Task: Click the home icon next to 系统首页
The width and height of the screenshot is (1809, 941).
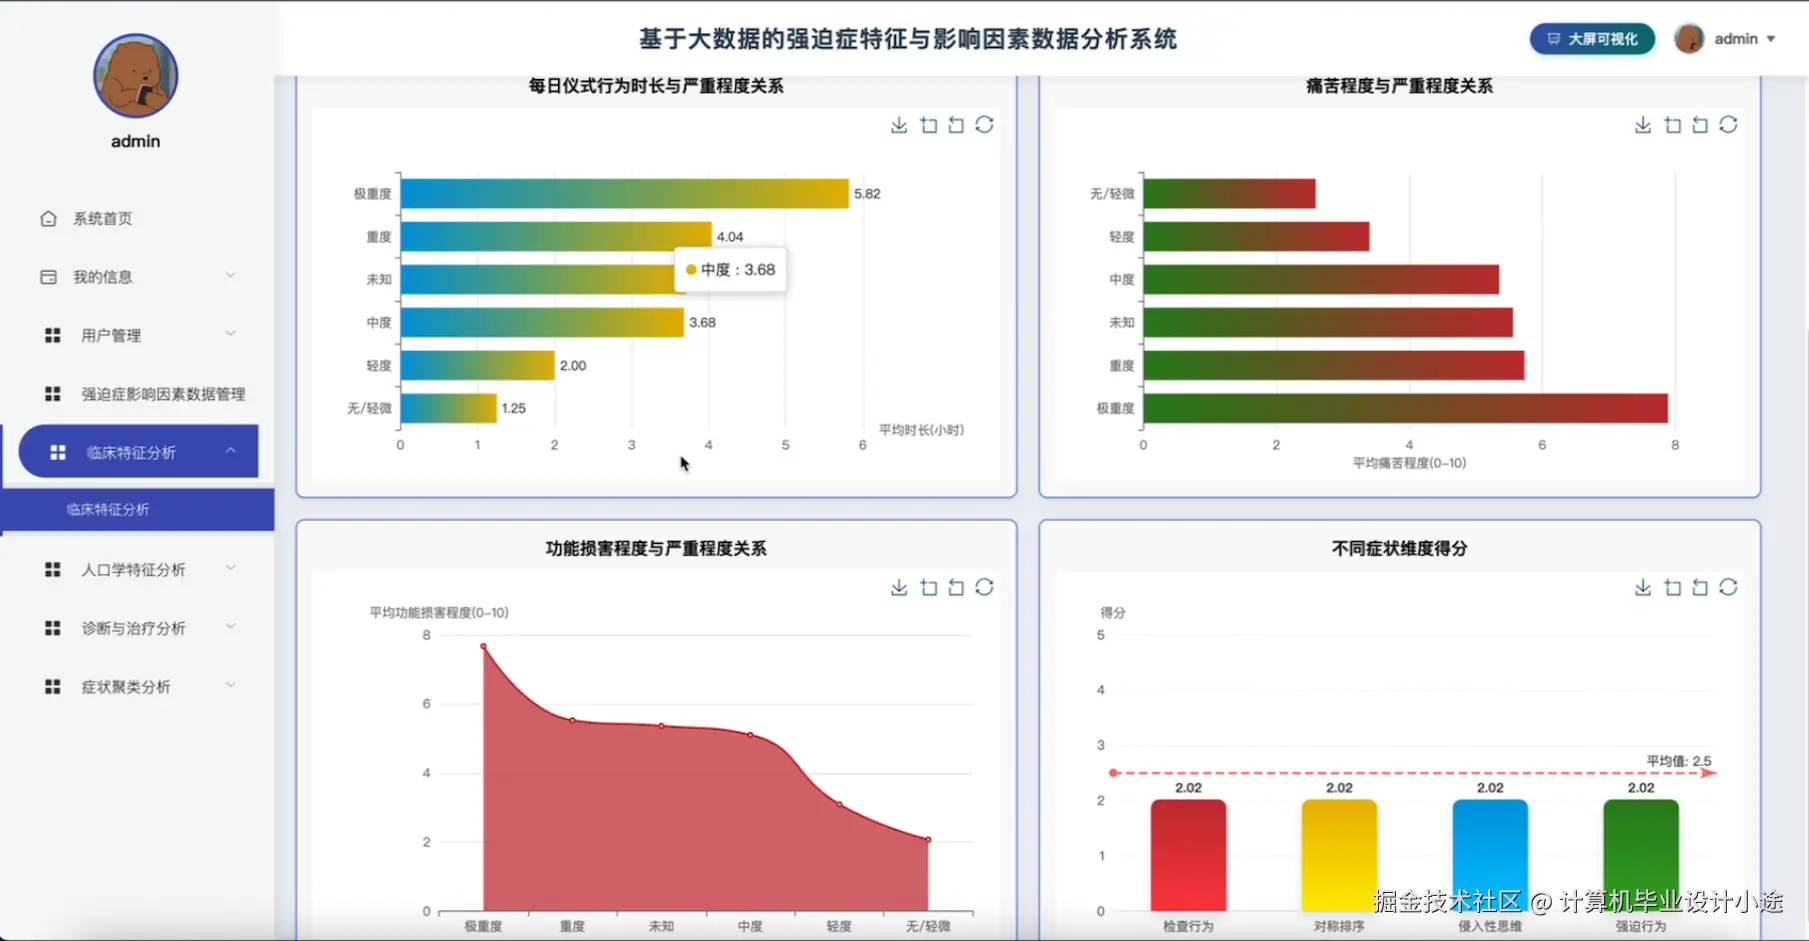Action: (x=47, y=218)
